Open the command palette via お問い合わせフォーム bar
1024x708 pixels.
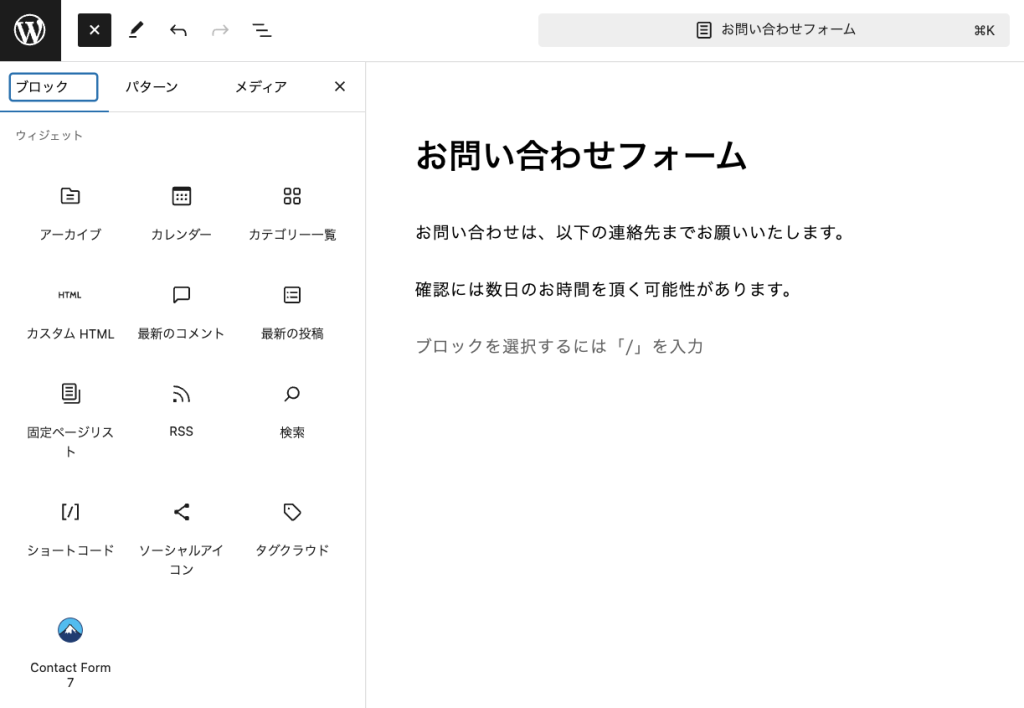[776, 30]
